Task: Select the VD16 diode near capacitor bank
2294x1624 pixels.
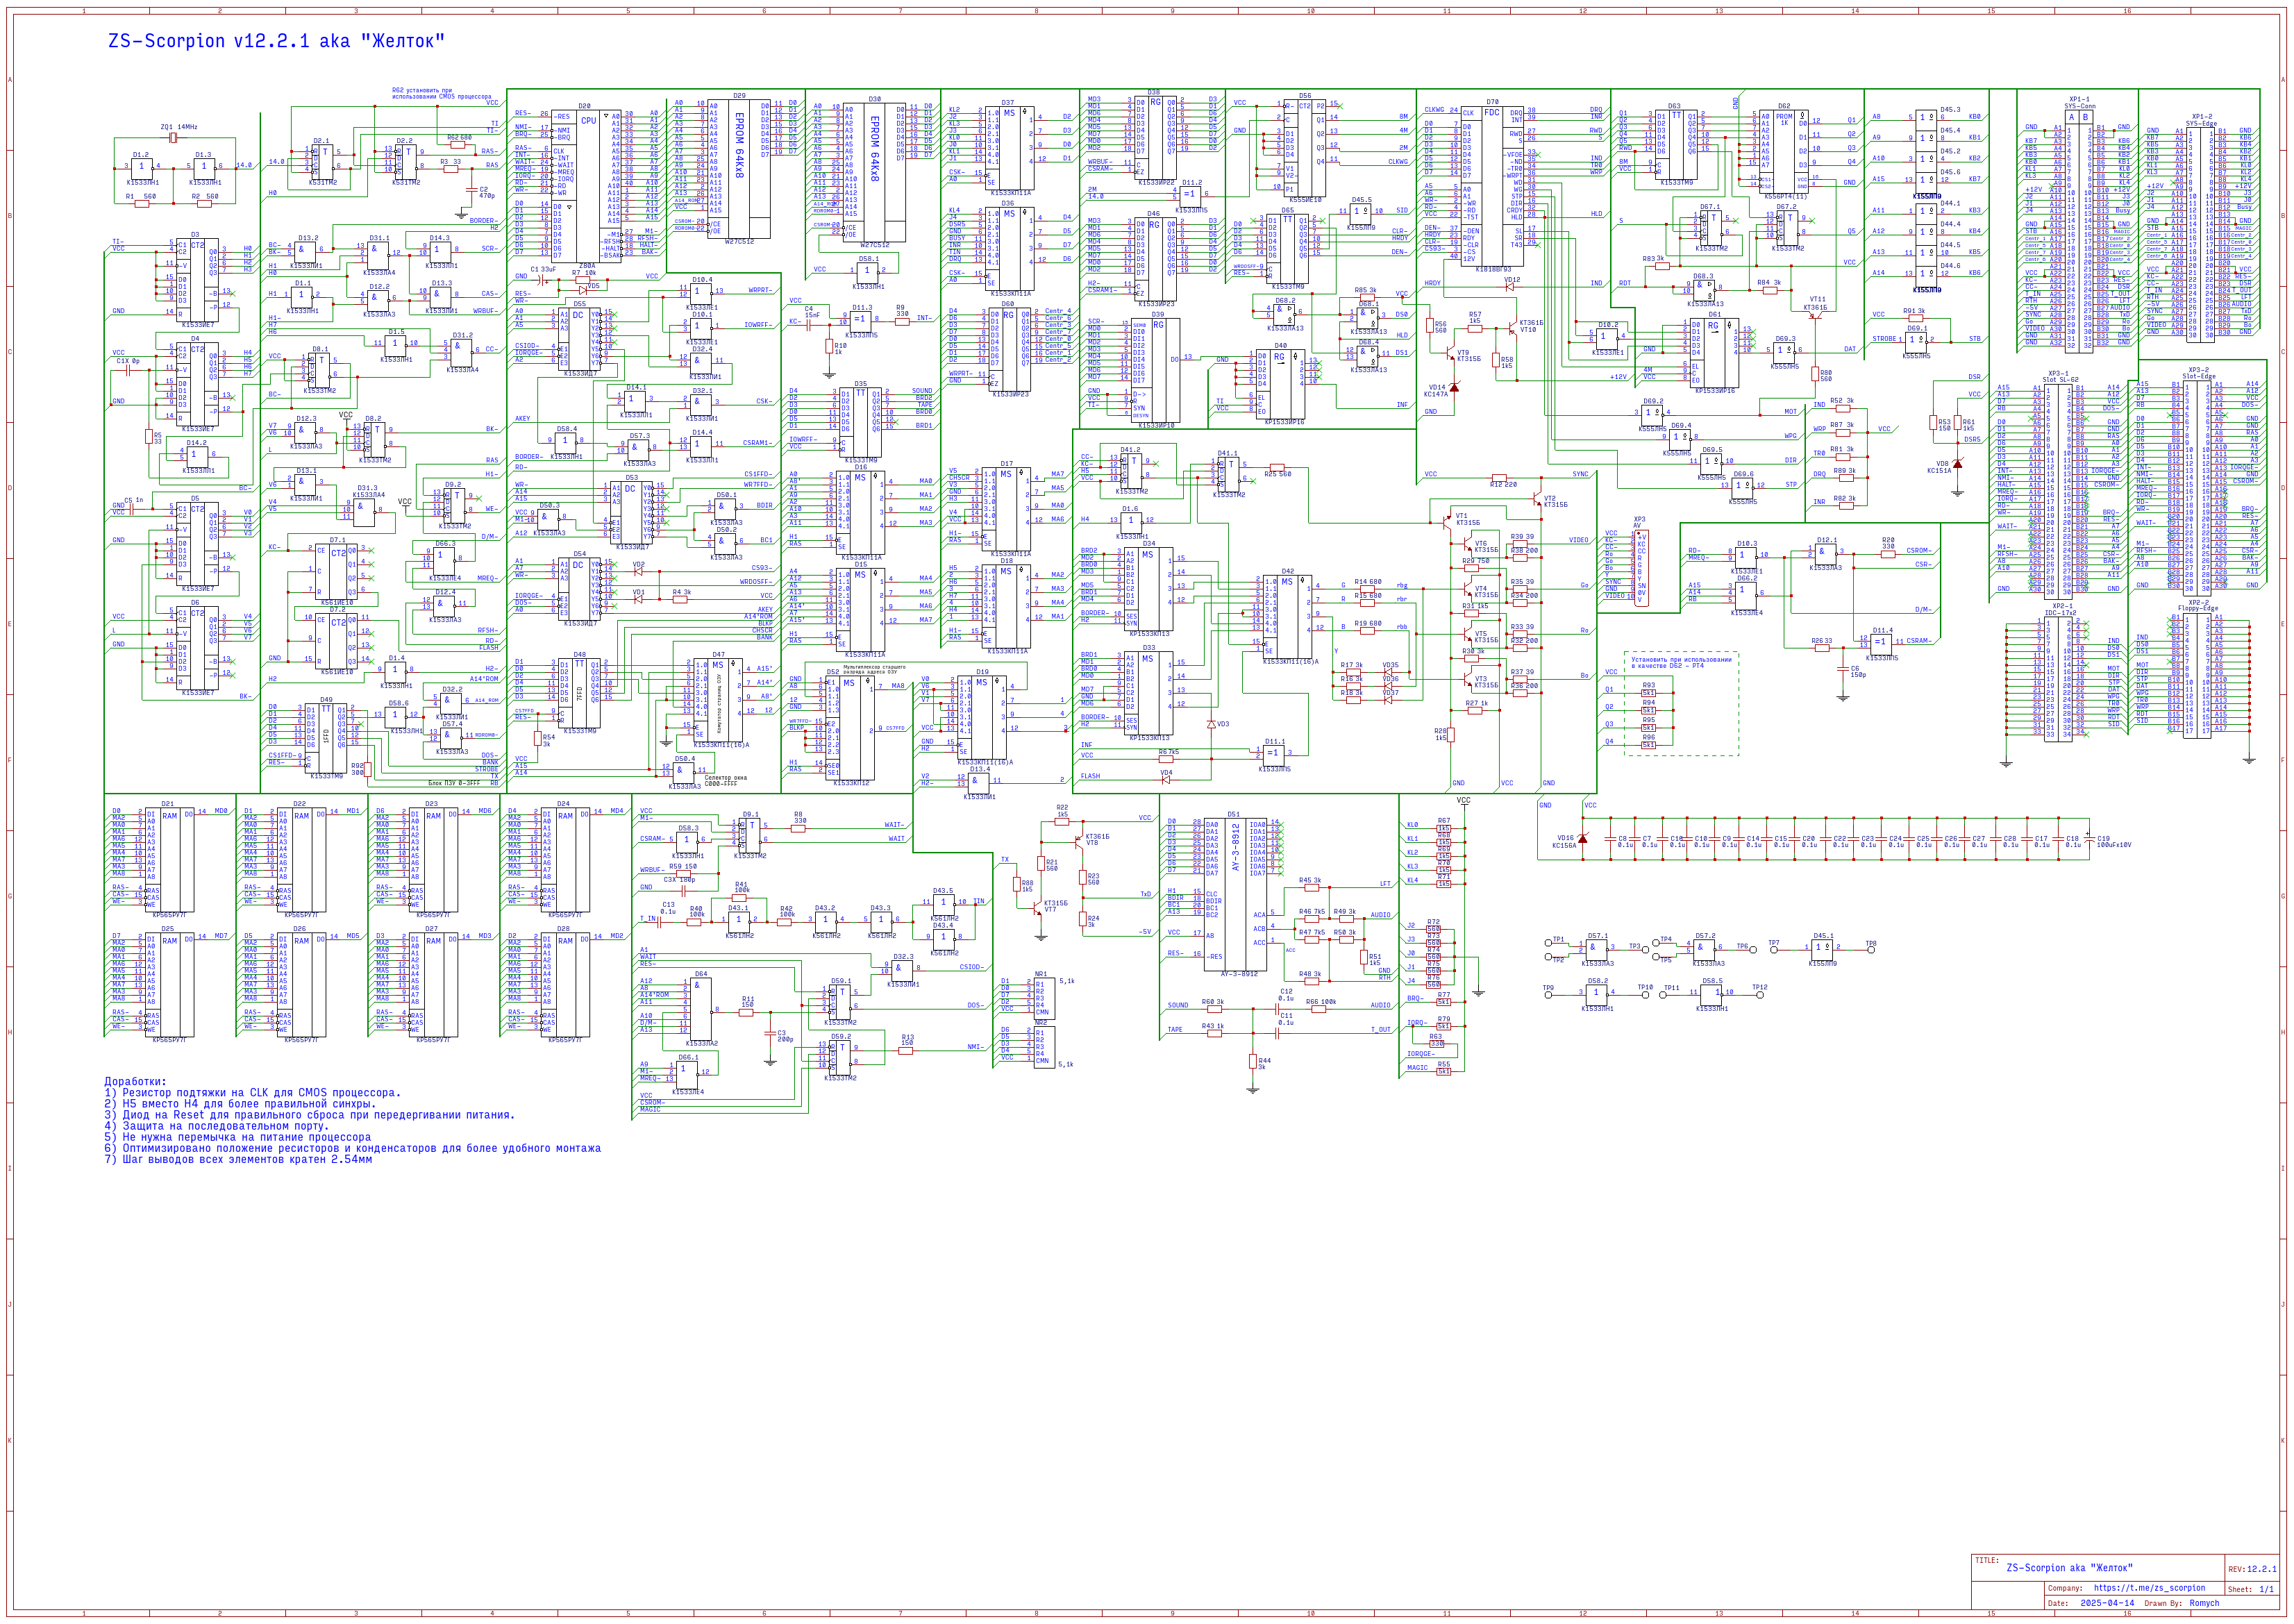Action: coord(1583,837)
